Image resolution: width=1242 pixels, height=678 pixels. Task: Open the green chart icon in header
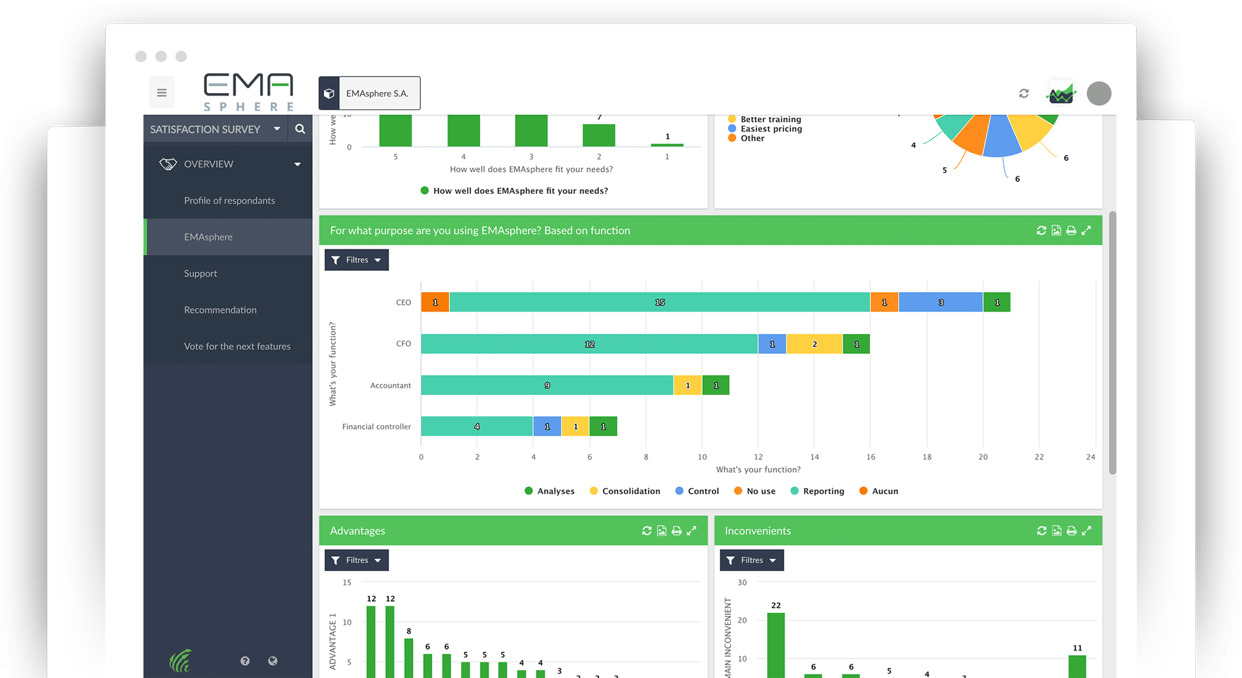coord(1060,93)
